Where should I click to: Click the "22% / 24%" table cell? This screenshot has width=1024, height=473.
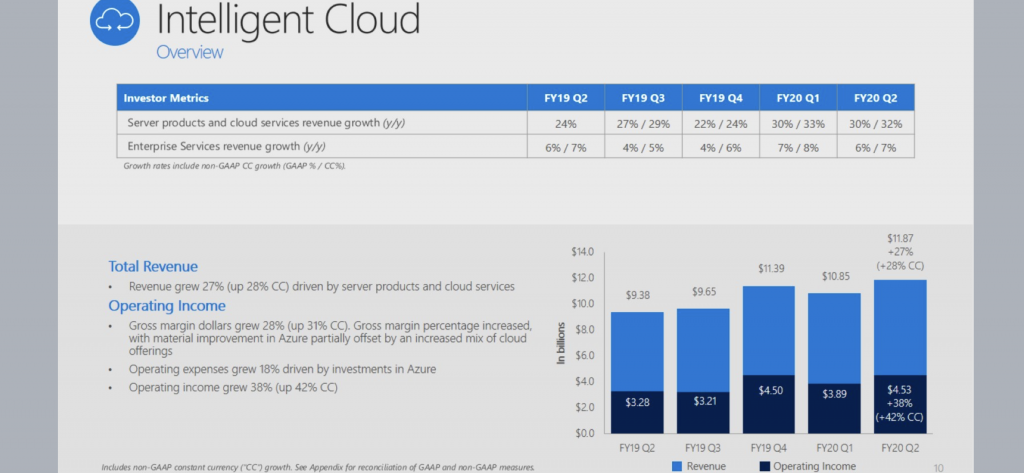point(721,124)
